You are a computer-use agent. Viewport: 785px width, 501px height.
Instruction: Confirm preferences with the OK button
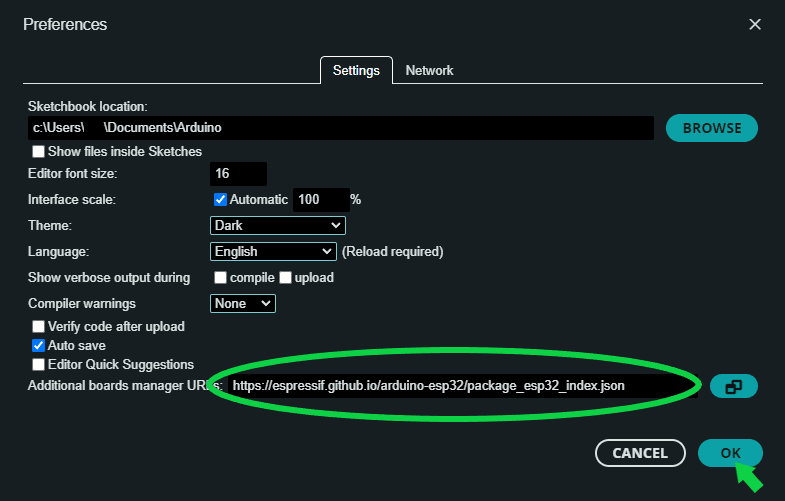[x=730, y=453]
